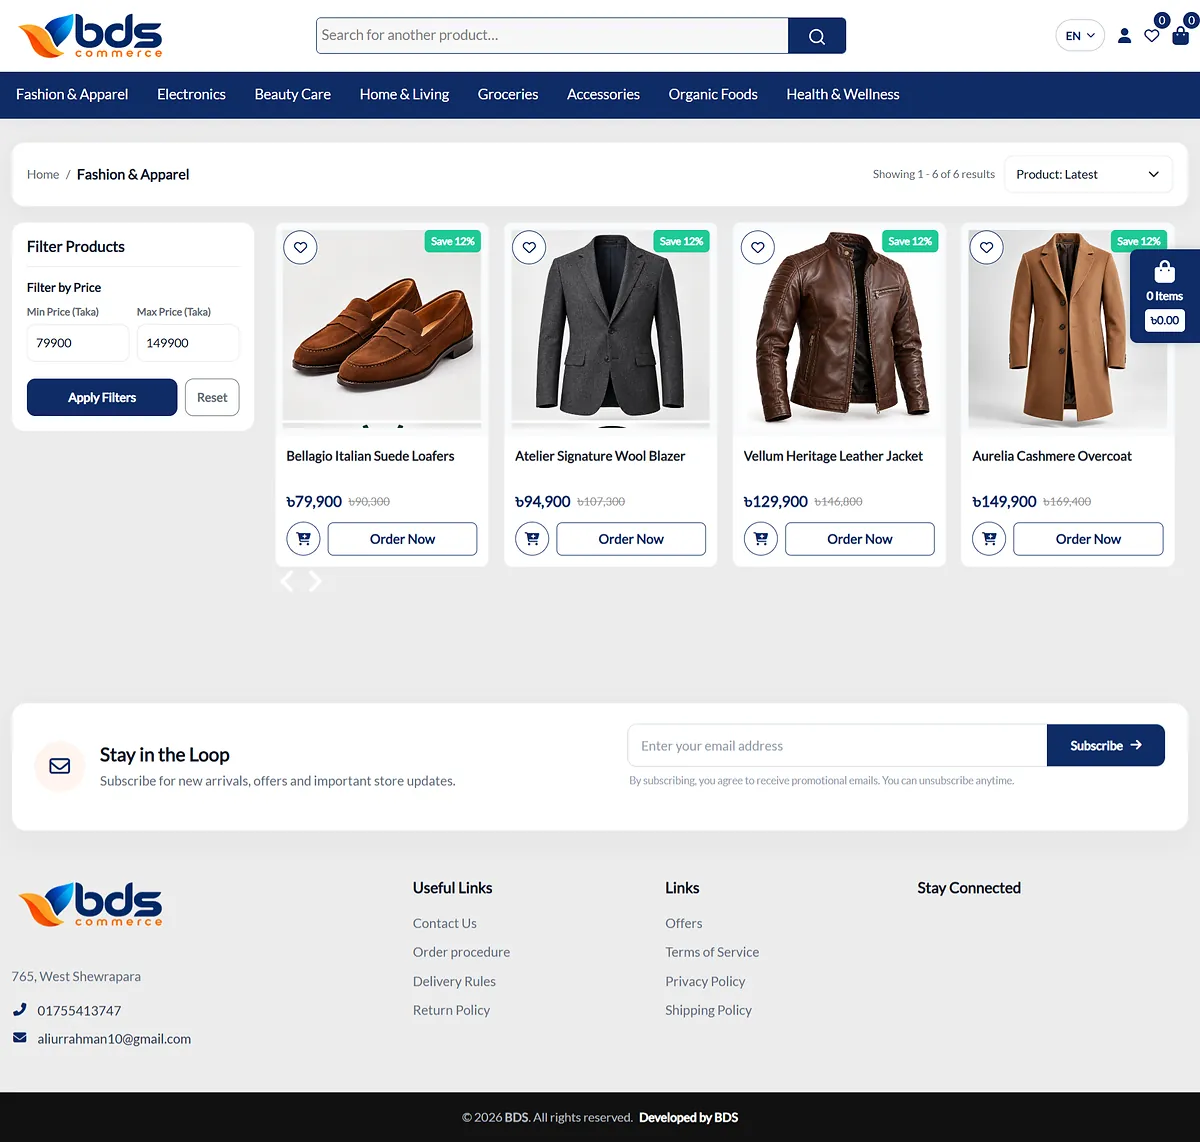Image resolution: width=1200 pixels, height=1142 pixels.
Task: Click the phone icon in footer
Action: click(20, 1010)
